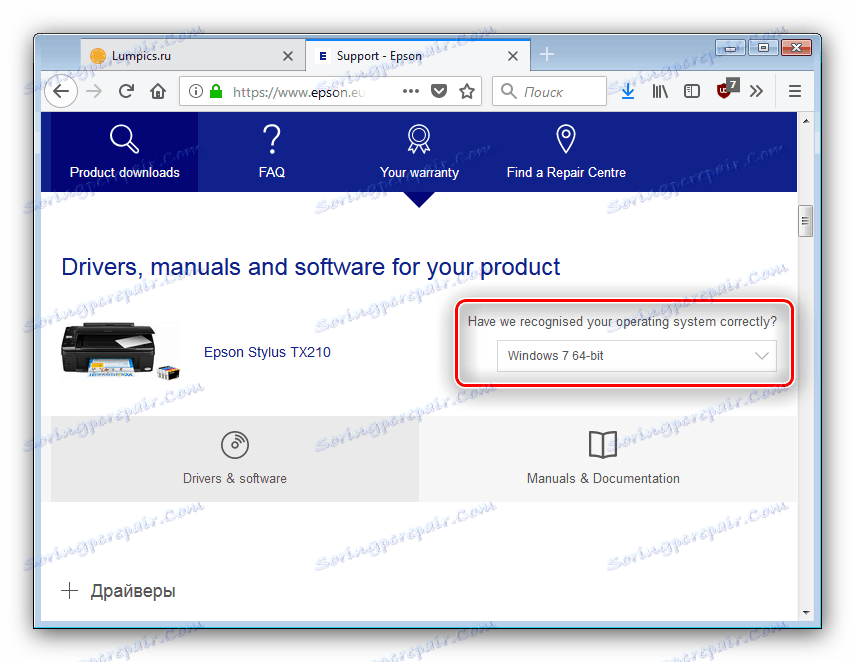The image size is (855, 662).
Task: Select the Drivers & software tab
Action: pos(235,459)
